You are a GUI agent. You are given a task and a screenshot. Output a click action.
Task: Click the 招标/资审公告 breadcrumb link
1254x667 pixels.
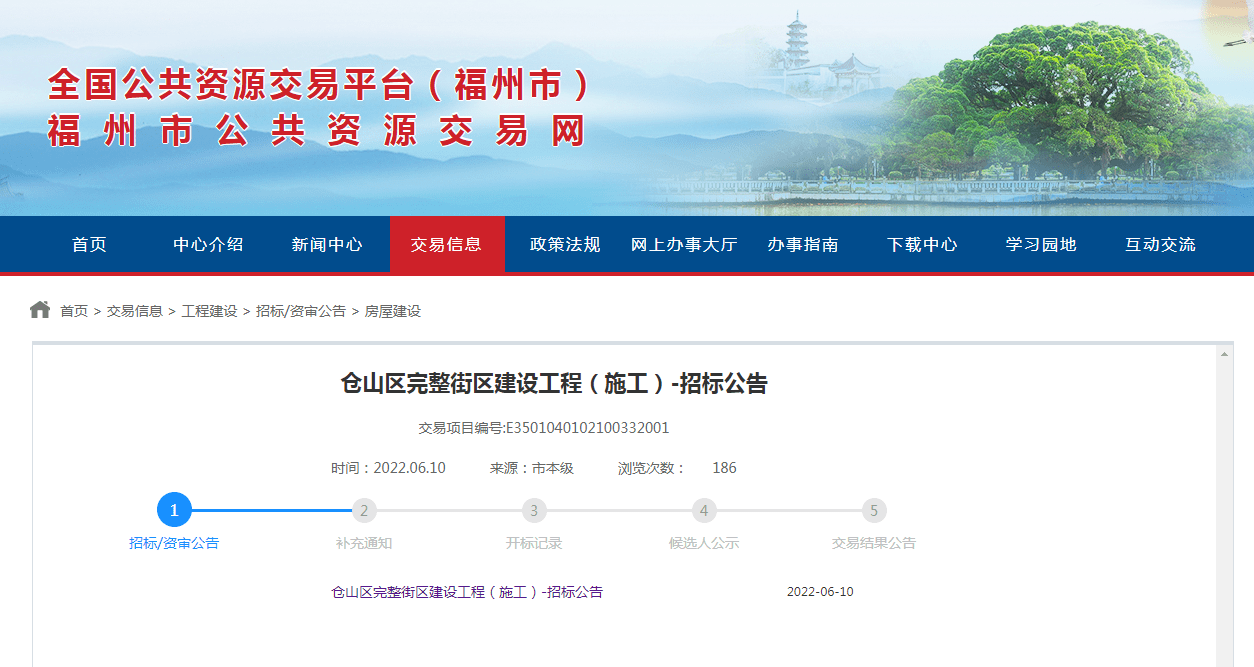[301, 311]
